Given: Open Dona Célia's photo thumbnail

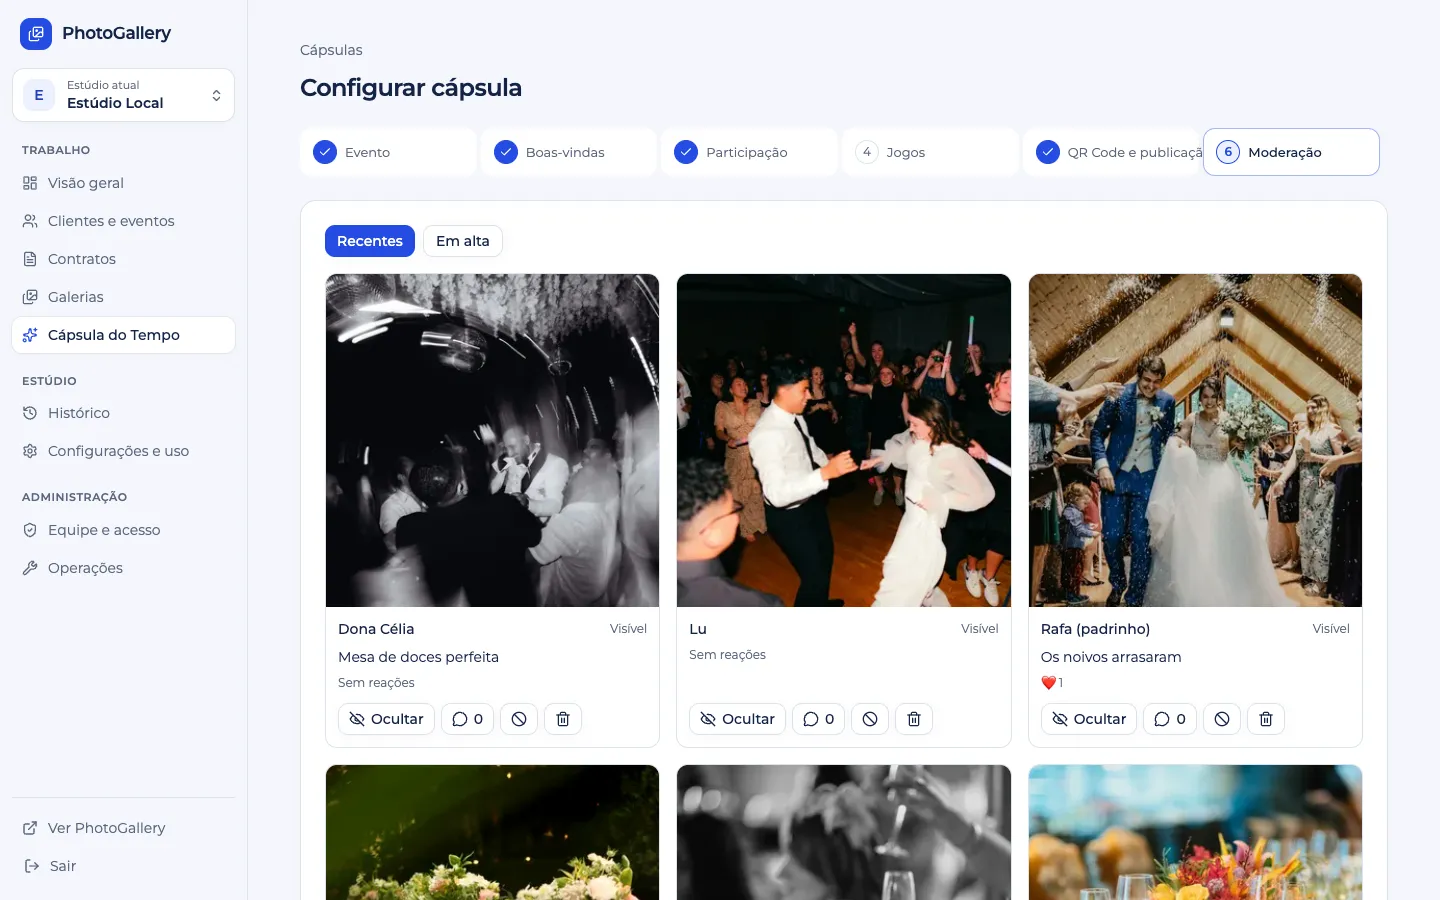Looking at the screenshot, I should [492, 440].
